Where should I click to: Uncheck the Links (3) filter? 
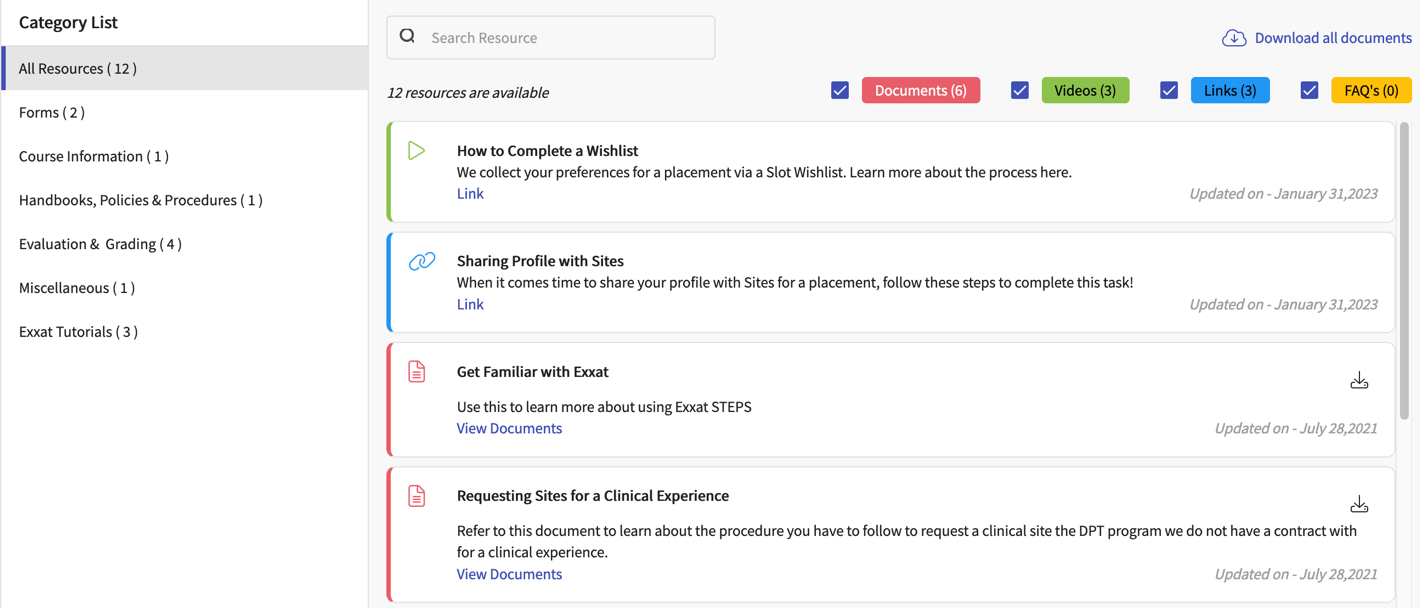(1168, 90)
